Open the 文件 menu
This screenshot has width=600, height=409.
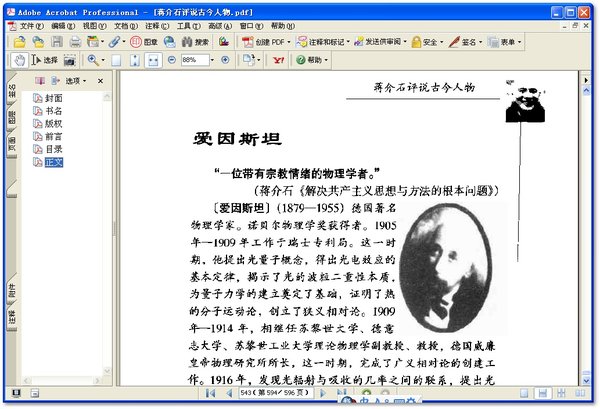click(31, 26)
